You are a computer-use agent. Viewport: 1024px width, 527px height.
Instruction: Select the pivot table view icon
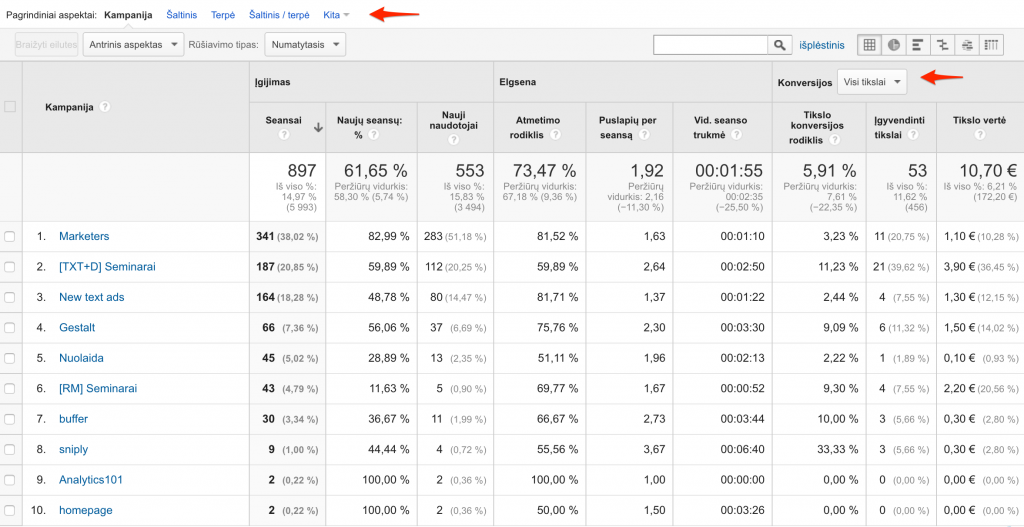[991, 45]
